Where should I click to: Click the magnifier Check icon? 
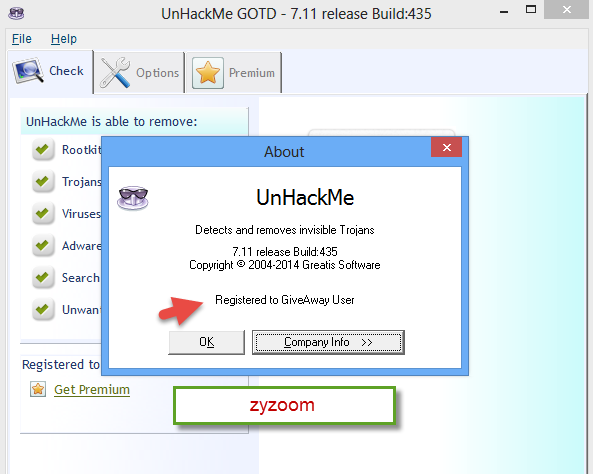(28, 70)
